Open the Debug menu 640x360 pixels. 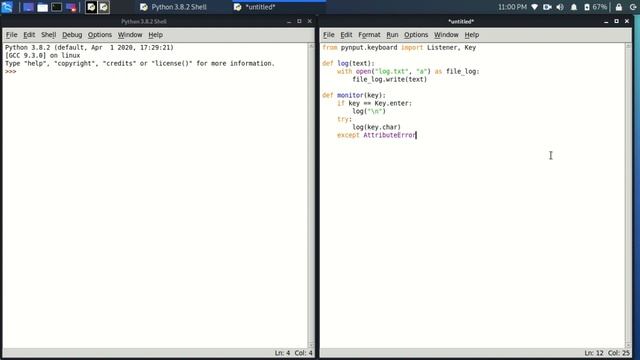click(72, 35)
